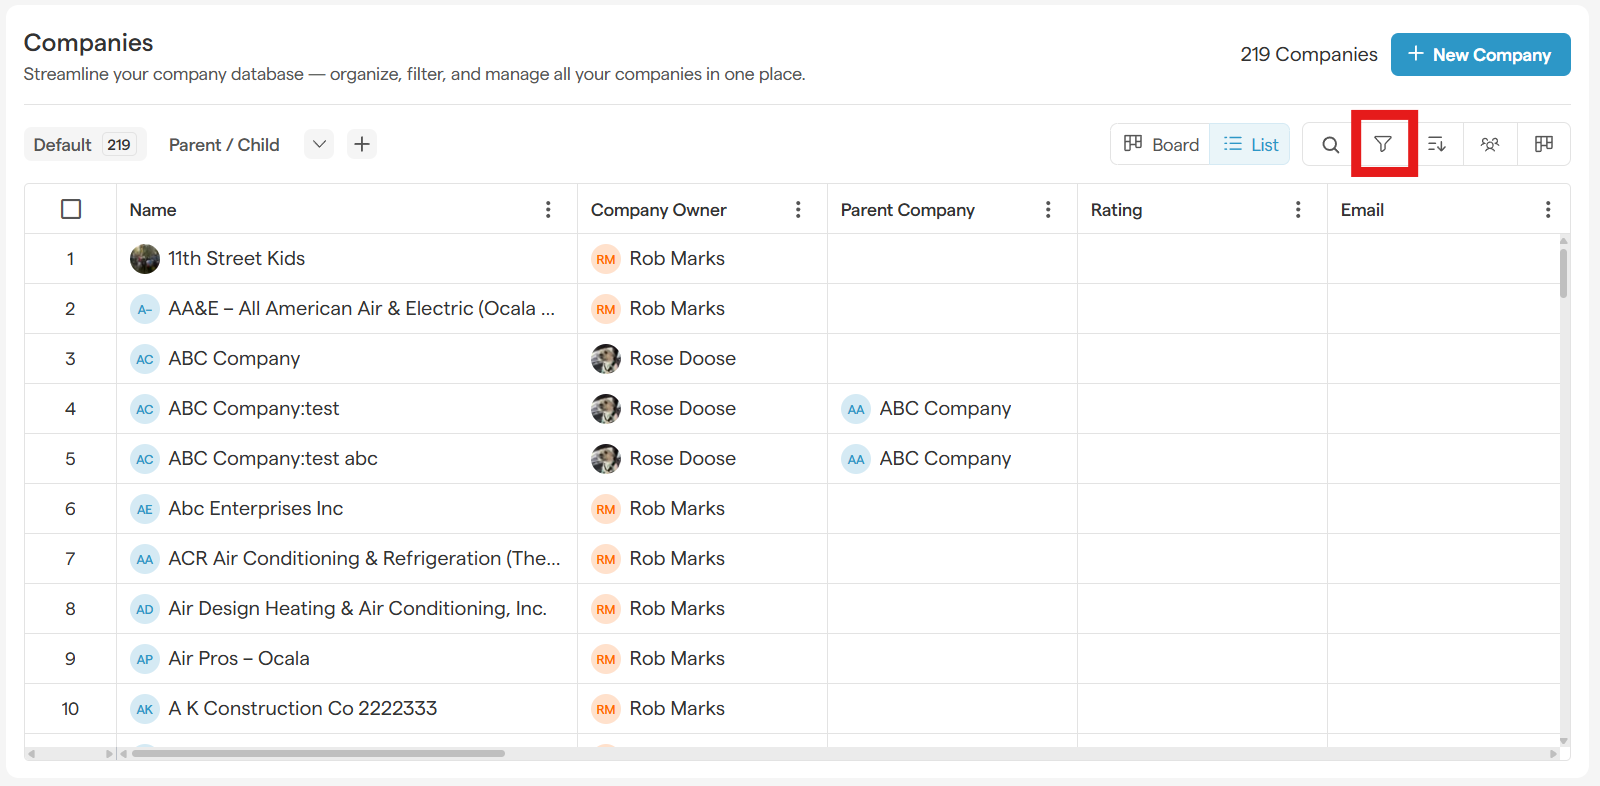
Task: Add a new view with plus icon
Action: pyautogui.click(x=362, y=145)
